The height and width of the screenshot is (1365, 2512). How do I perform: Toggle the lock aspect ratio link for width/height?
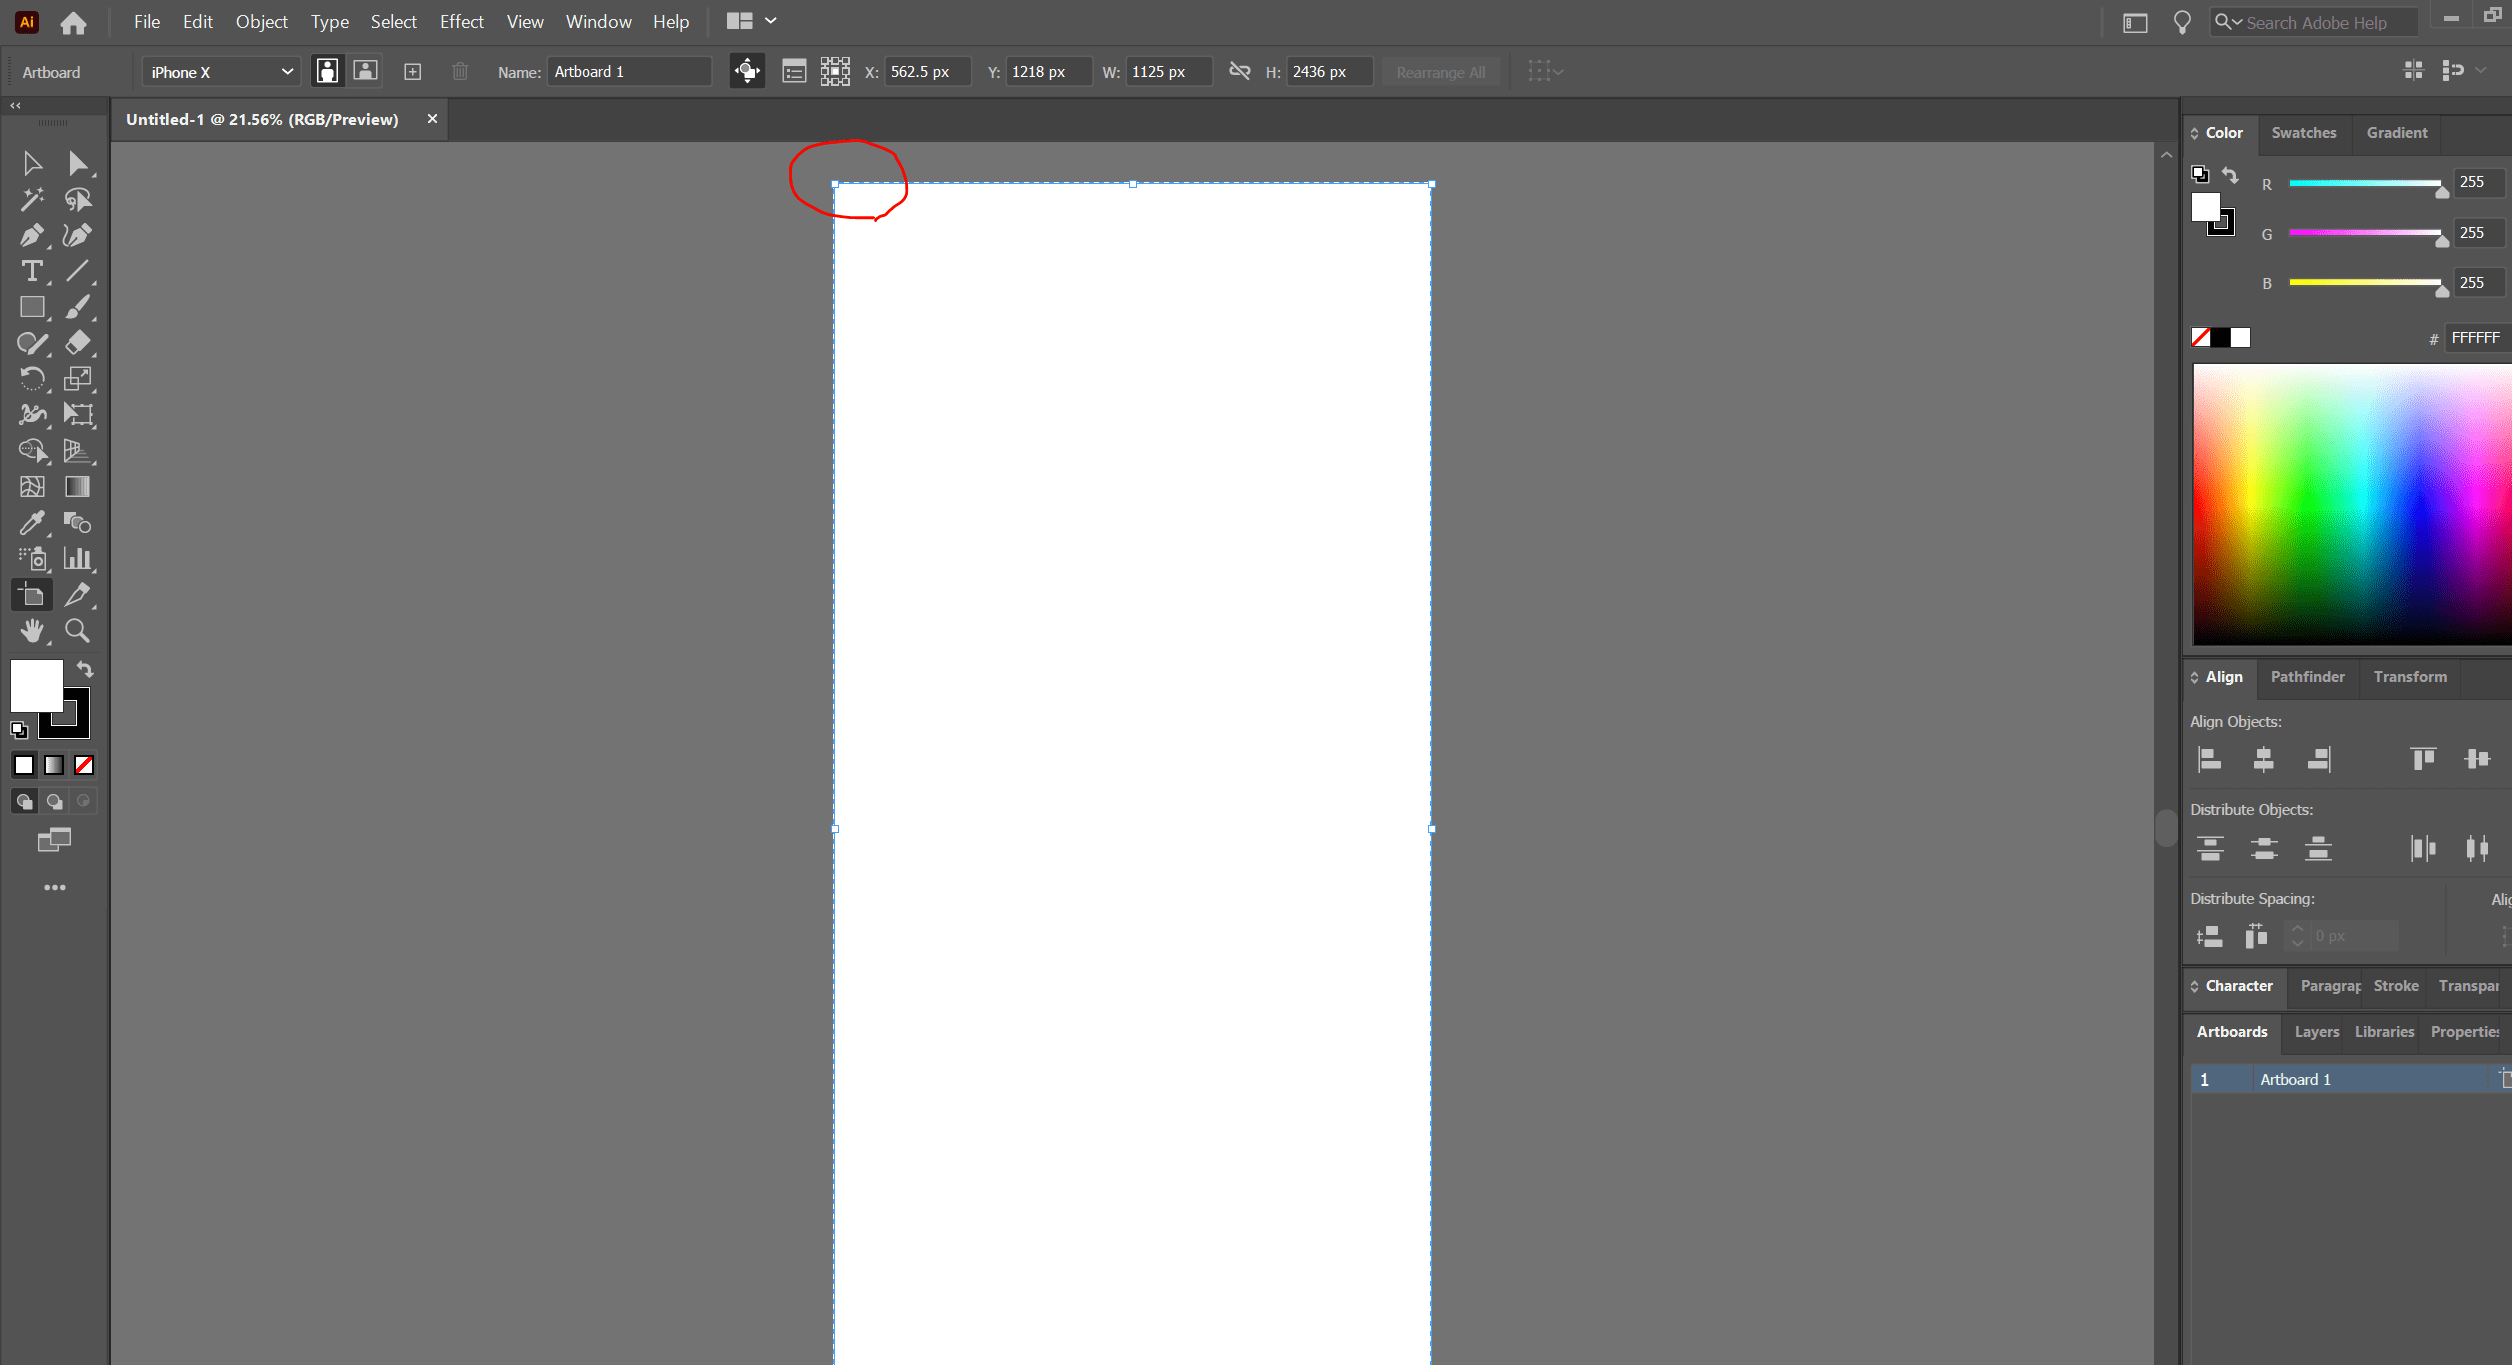[1240, 71]
